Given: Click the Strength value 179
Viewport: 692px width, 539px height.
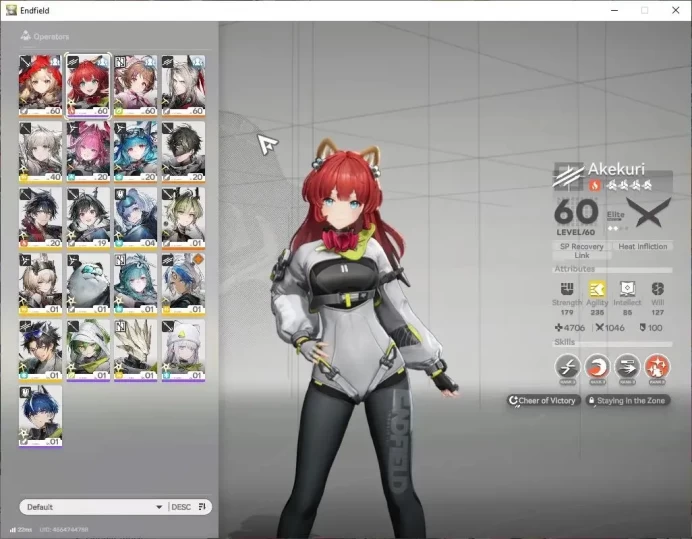Looking at the screenshot, I should point(567,313).
